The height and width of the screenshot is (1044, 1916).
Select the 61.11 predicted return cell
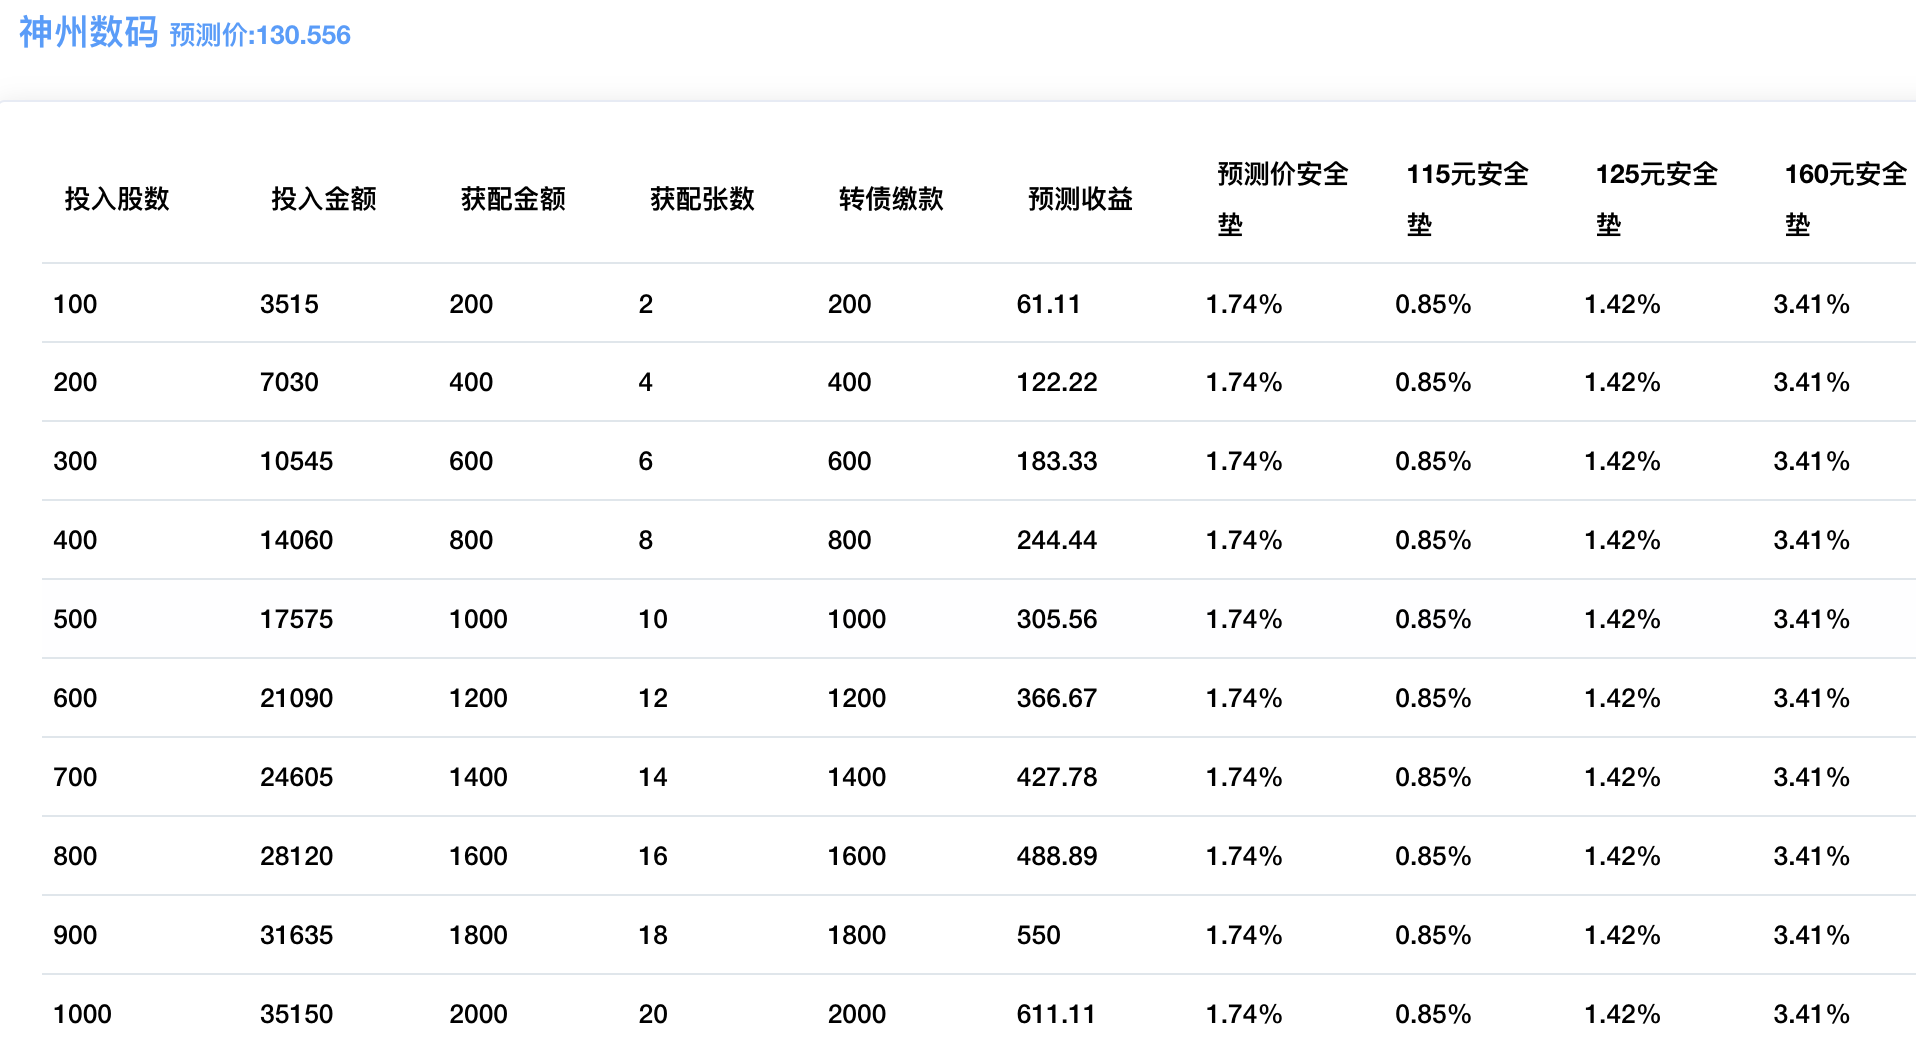click(x=1048, y=304)
